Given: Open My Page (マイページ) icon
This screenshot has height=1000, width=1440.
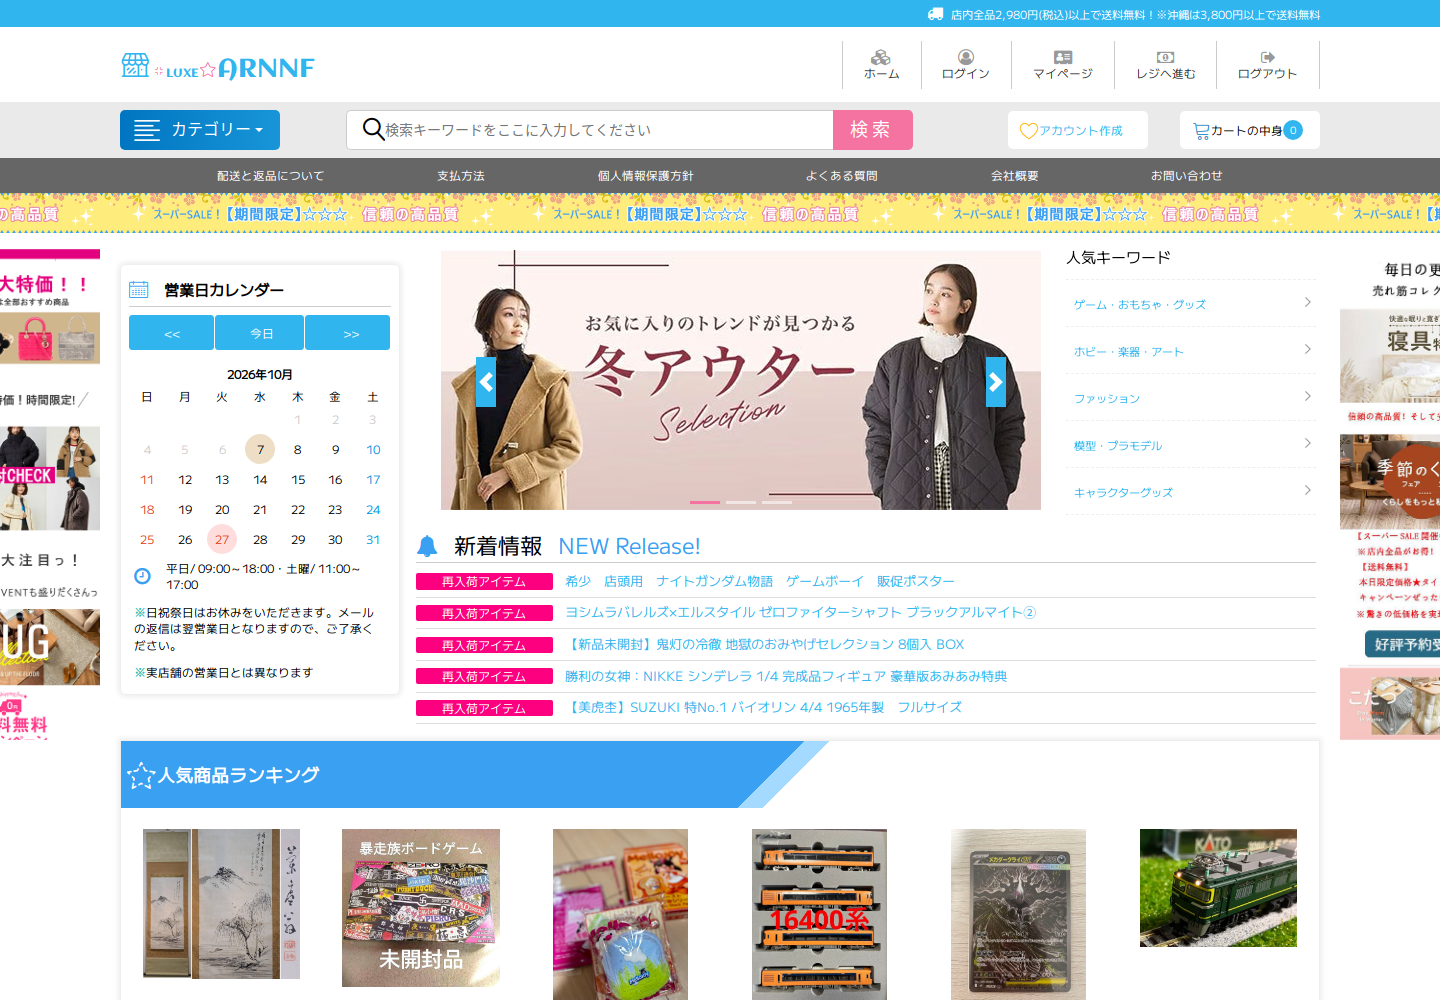Looking at the screenshot, I should (1063, 57).
